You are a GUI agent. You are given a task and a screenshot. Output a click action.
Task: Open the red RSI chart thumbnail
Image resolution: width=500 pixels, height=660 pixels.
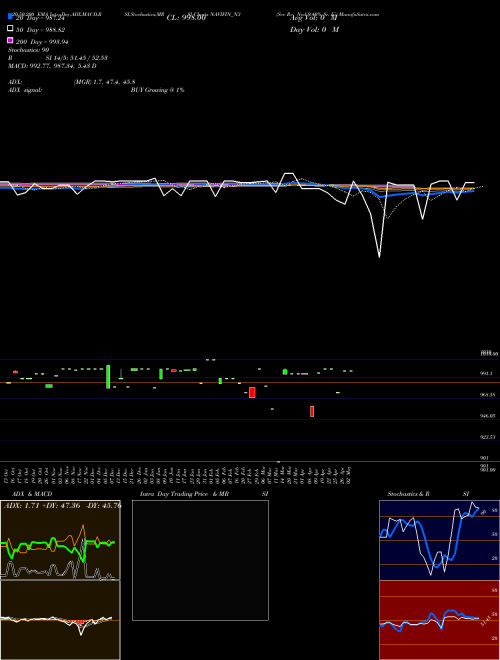[439, 620]
